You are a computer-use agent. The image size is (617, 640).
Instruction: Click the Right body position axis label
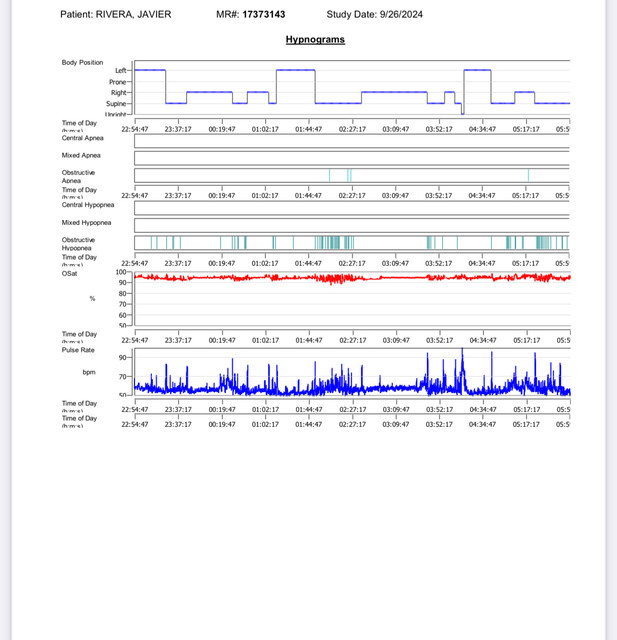click(118, 93)
